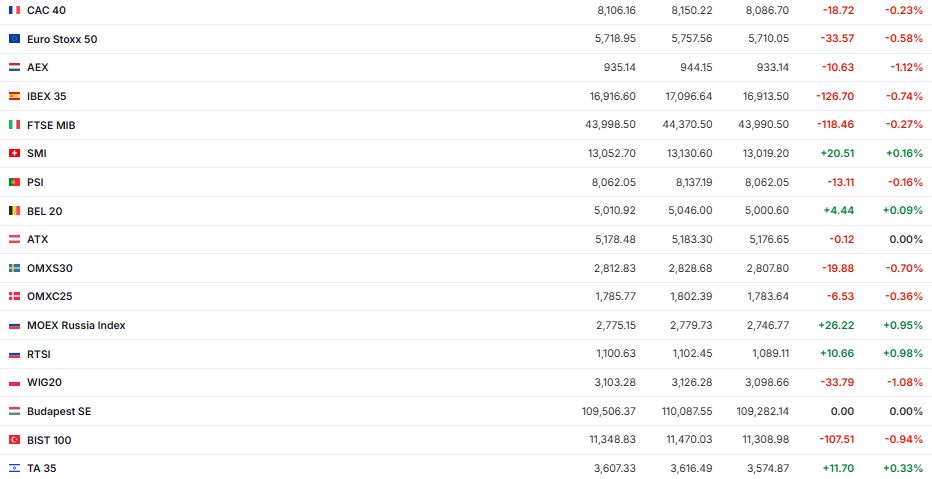
Task: Click the Switzerland flag icon beside SMI
Action: (x=14, y=153)
